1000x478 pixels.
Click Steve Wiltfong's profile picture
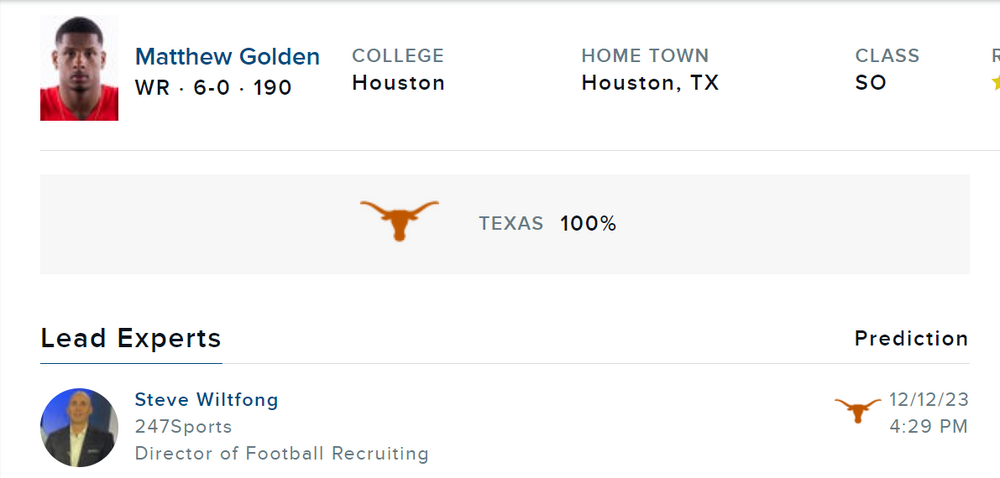click(x=79, y=427)
